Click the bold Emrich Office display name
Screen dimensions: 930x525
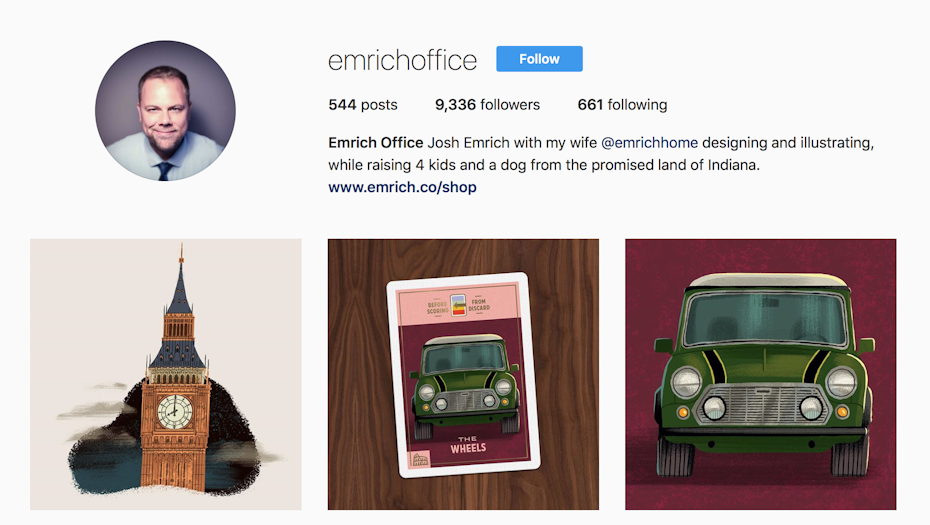click(x=375, y=143)
